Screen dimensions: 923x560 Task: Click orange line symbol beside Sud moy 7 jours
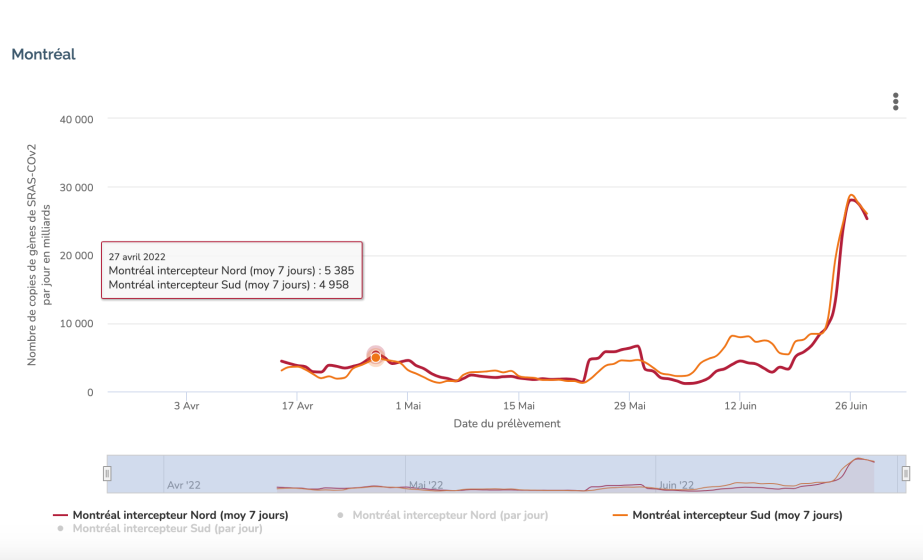coord(619,516)
